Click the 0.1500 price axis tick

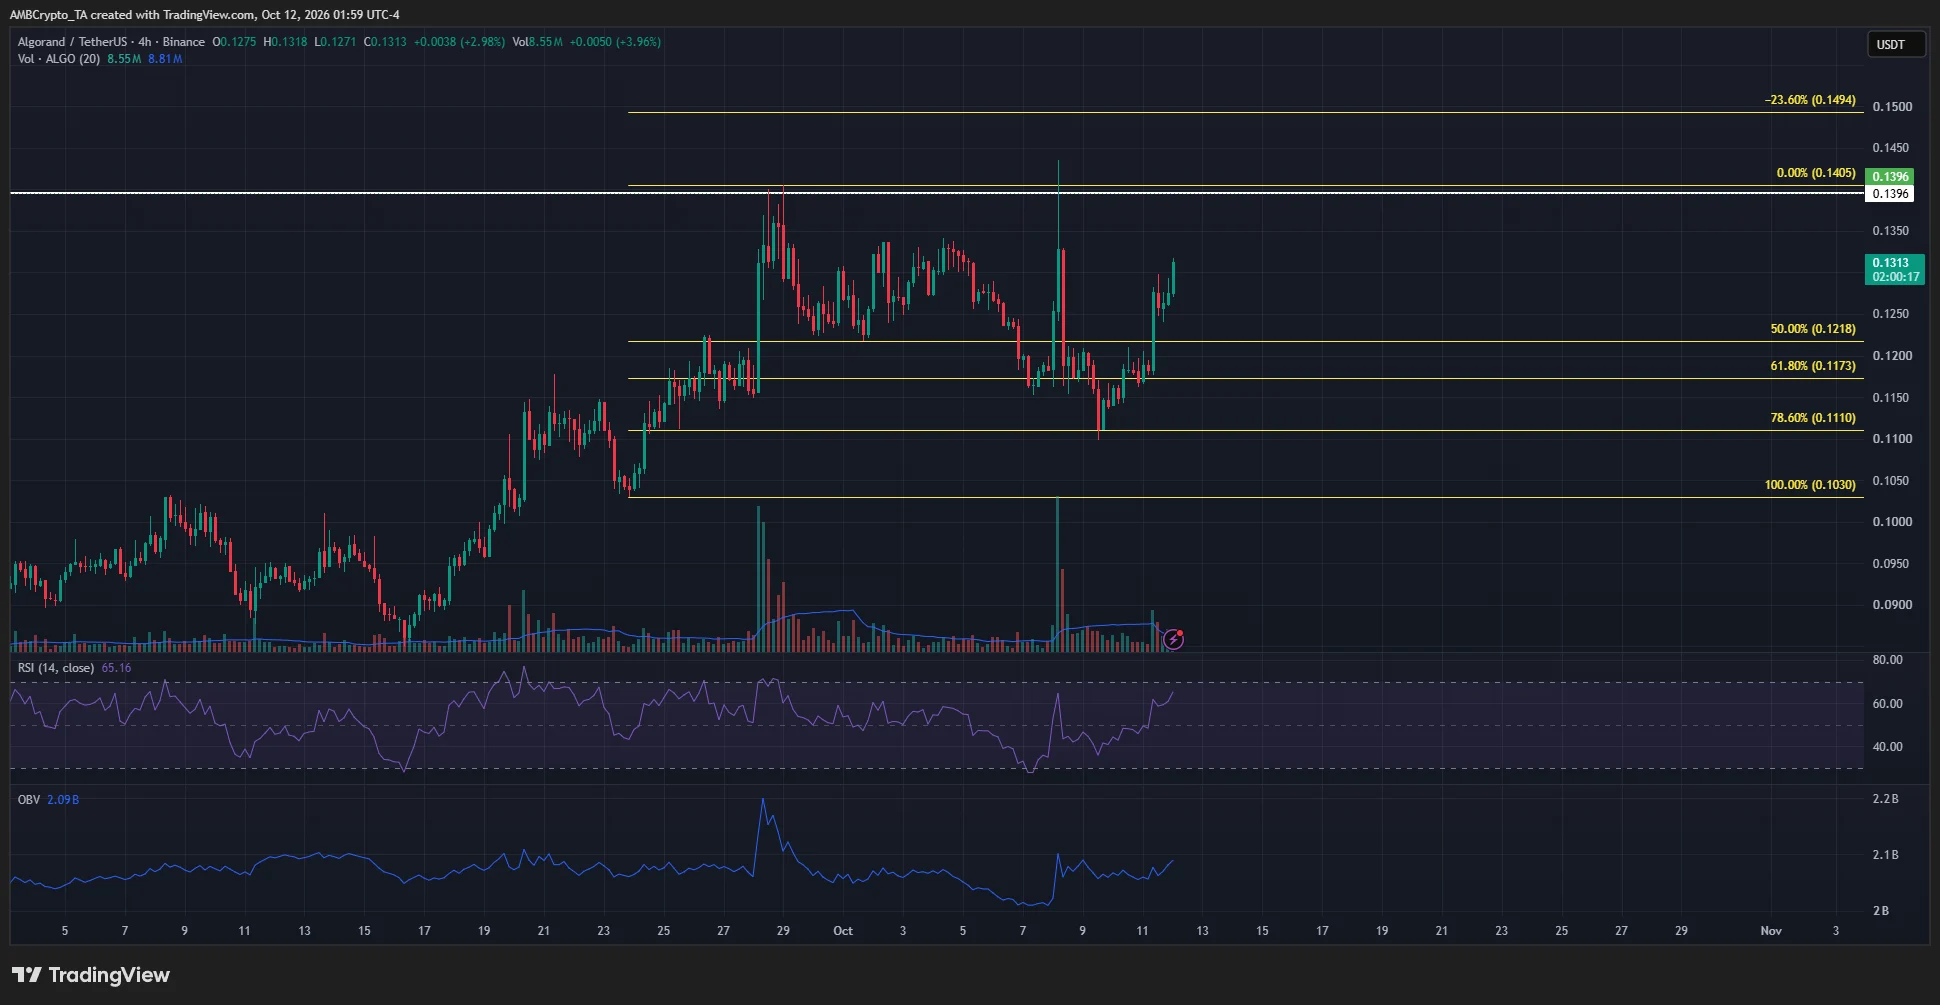[x=1892, y=107]
